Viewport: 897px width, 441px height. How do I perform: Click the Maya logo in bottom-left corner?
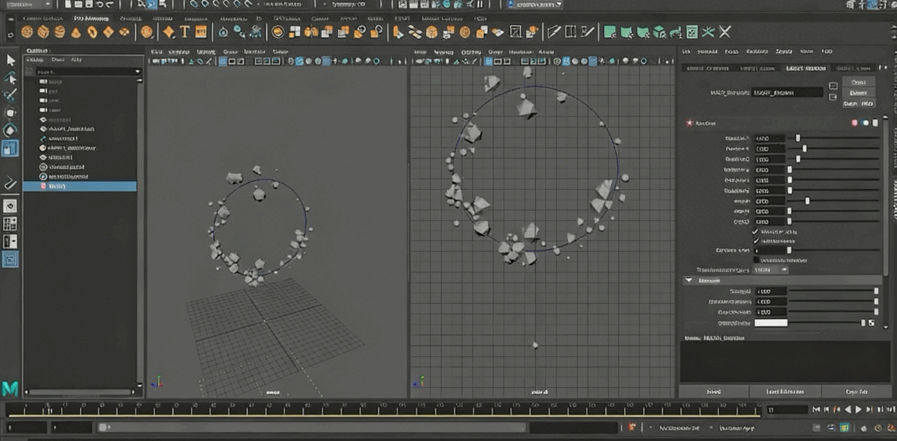tap(11, 388)
